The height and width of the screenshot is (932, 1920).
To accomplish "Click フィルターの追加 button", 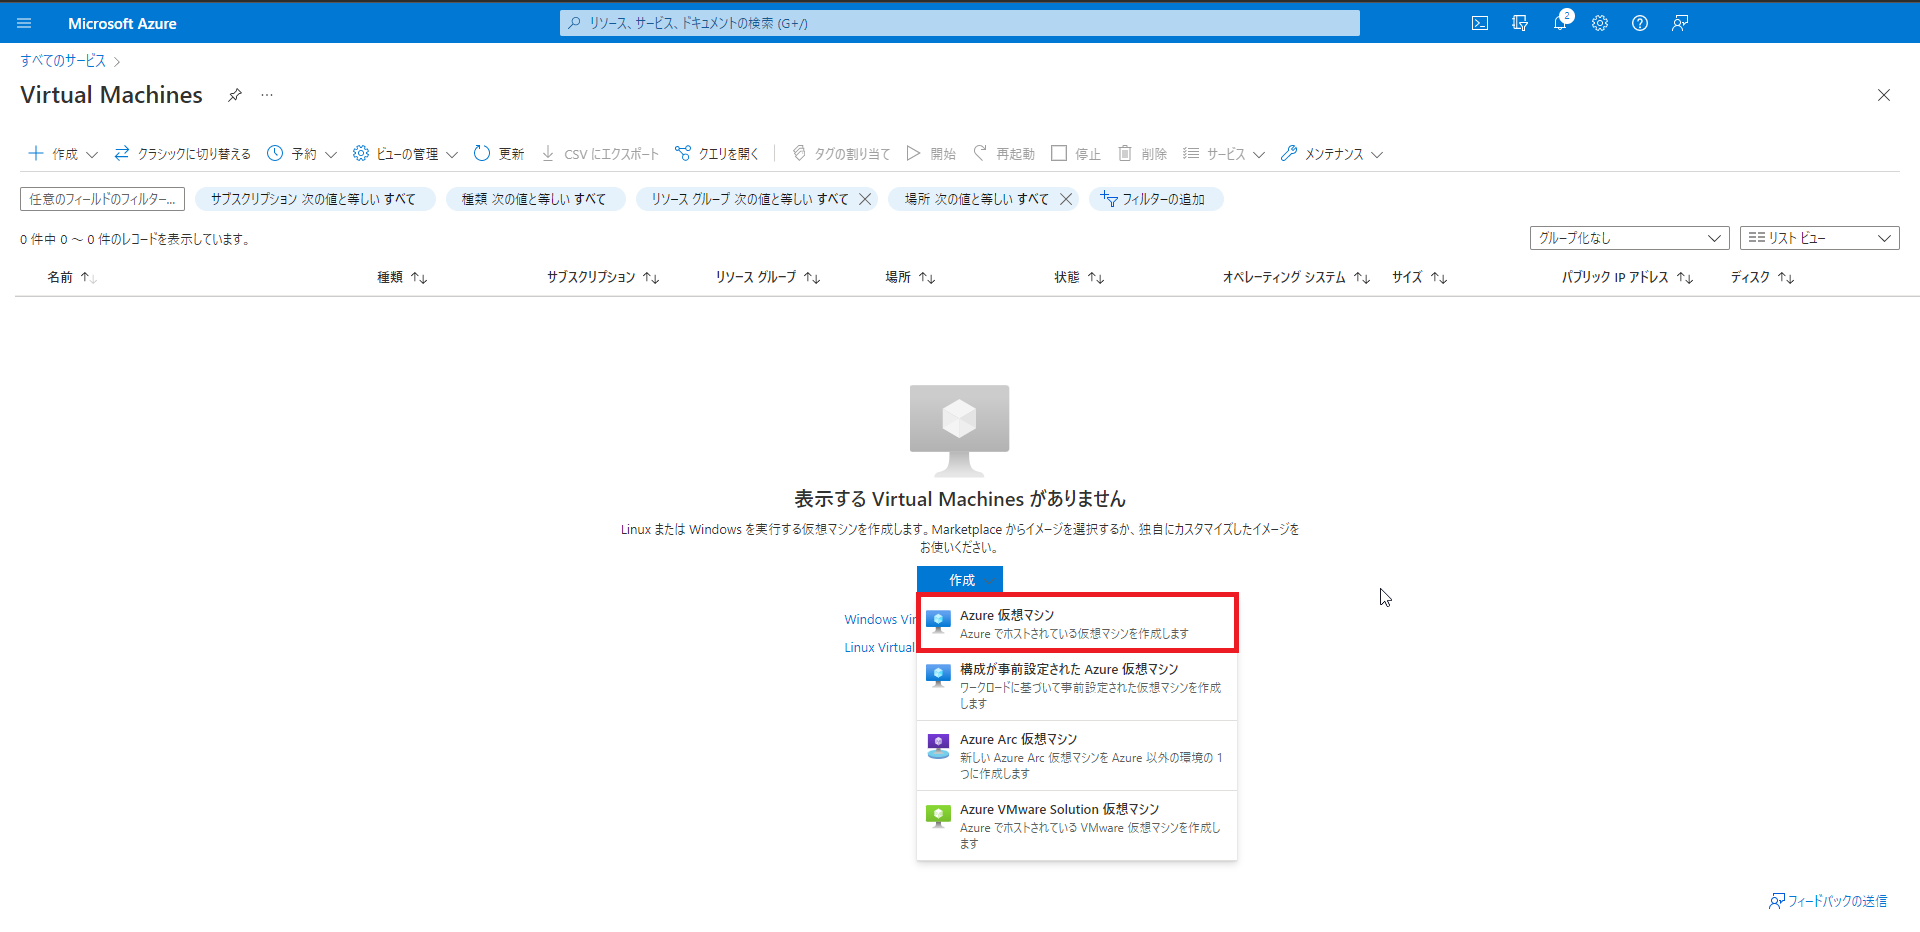I will click(x=1155, y=199).
